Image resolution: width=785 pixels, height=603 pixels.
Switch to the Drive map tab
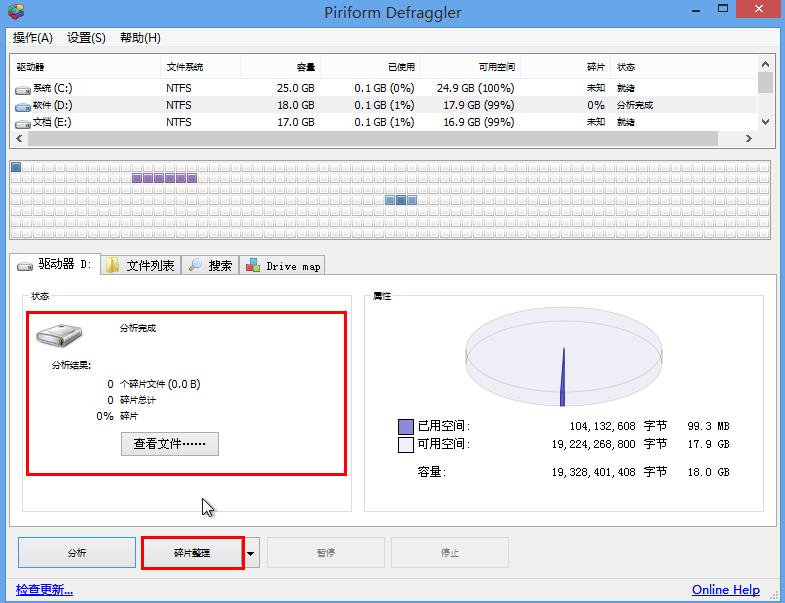pos(282,265)
